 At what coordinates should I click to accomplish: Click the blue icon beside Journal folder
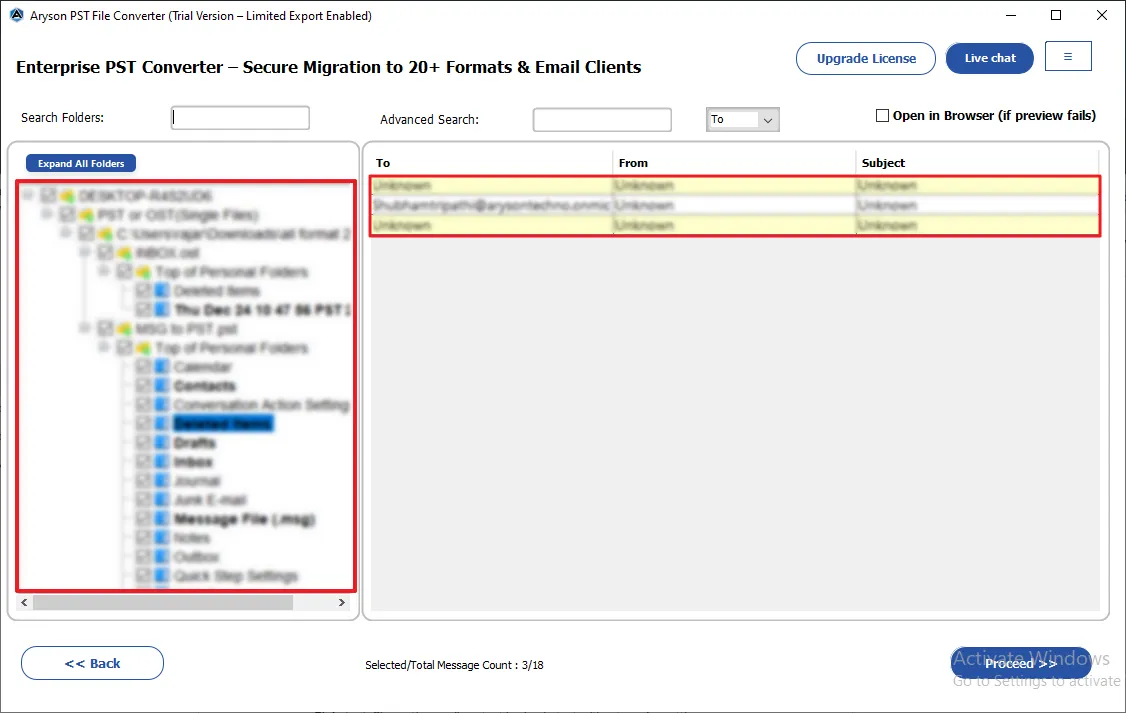[162, 481]
